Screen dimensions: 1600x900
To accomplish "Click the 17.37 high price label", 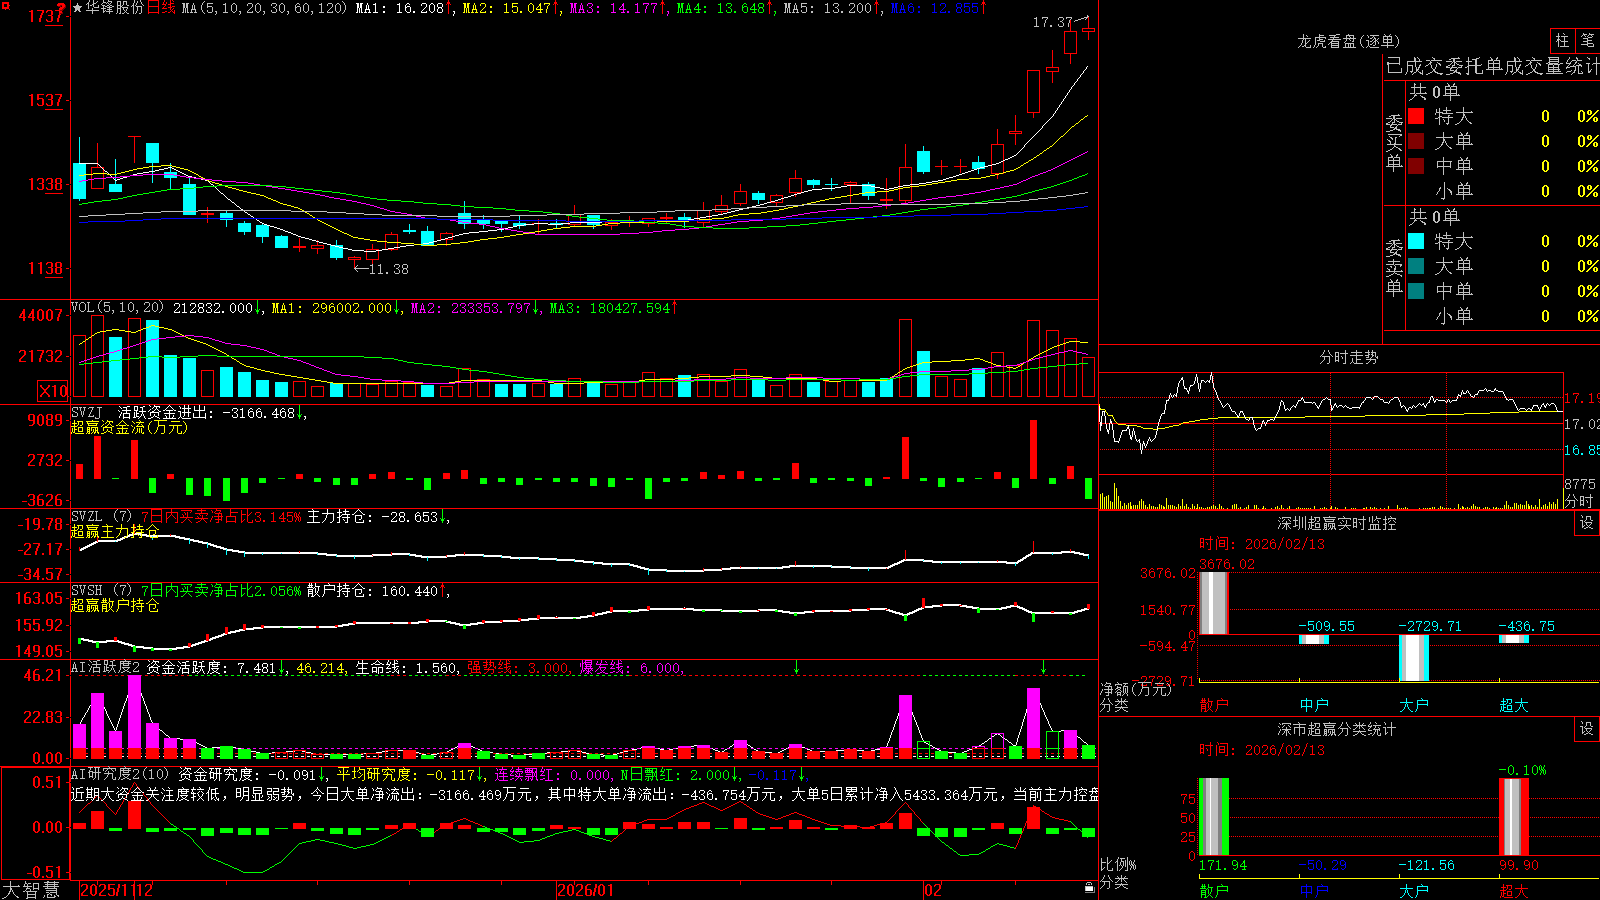I will pos(1053,22).
